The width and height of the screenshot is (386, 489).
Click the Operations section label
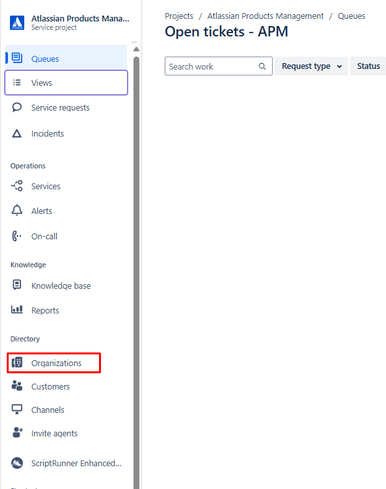28,166
